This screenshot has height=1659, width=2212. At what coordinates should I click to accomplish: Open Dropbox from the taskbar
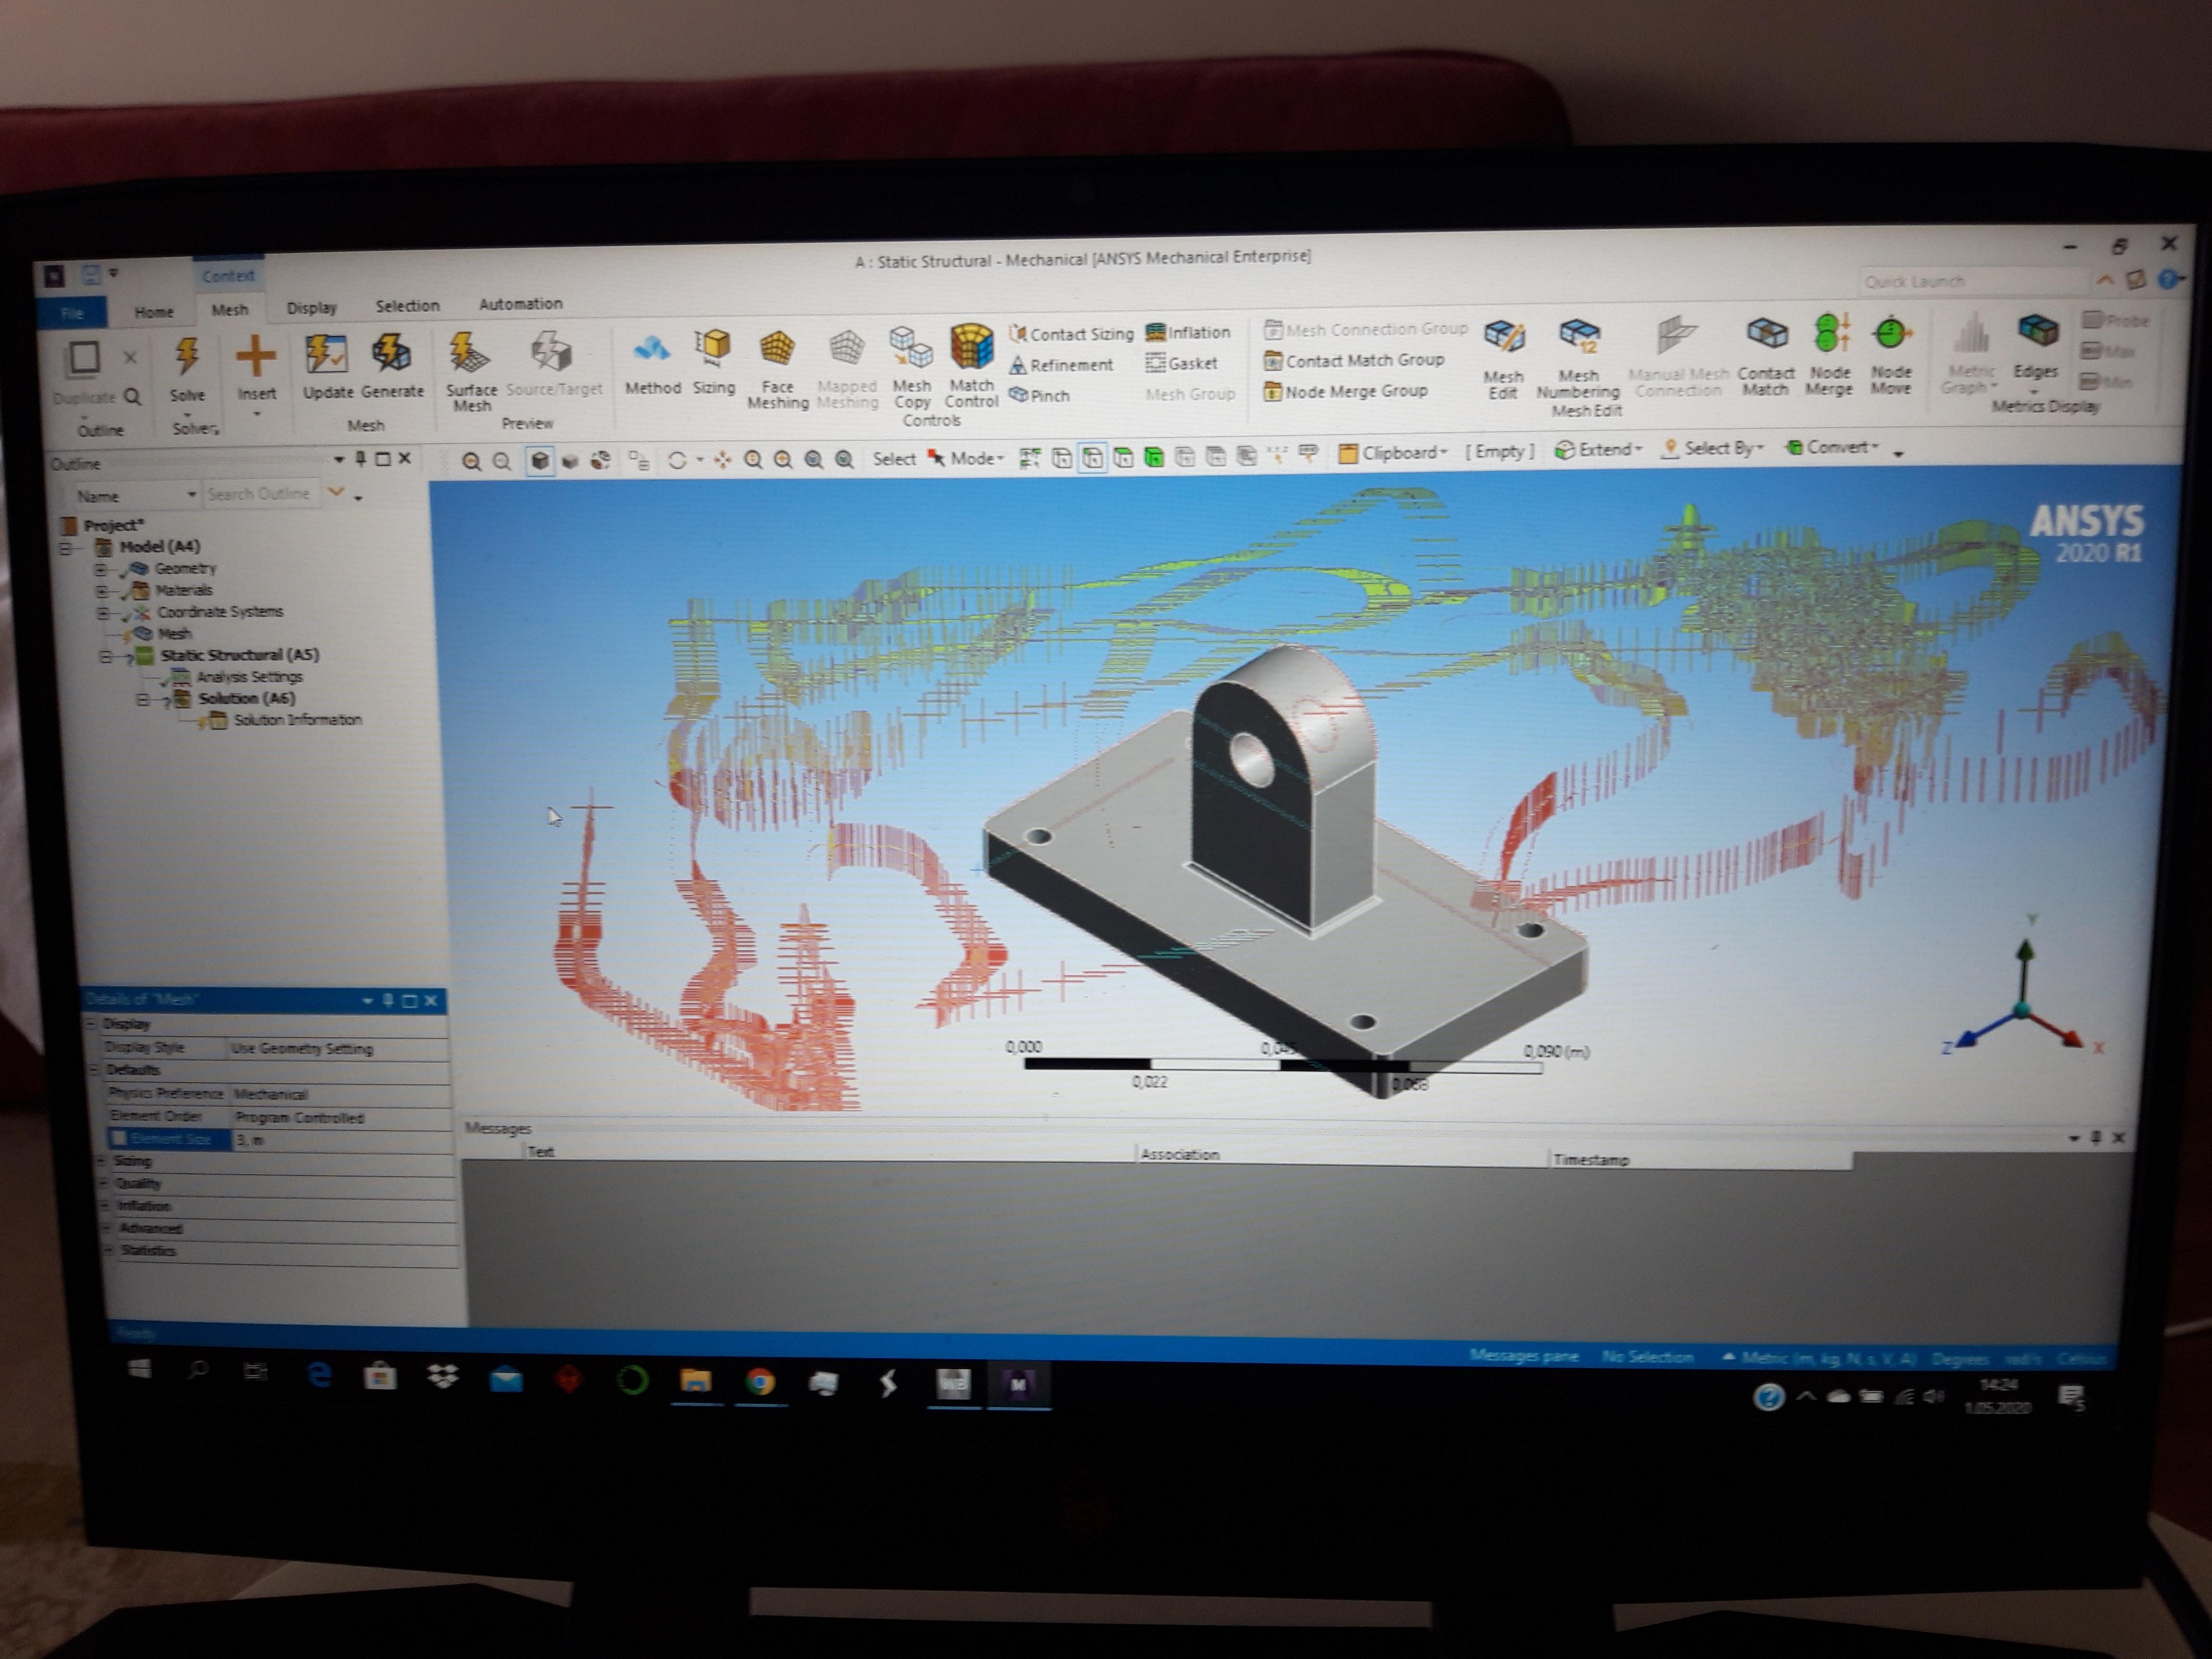tap(442, 1377)
